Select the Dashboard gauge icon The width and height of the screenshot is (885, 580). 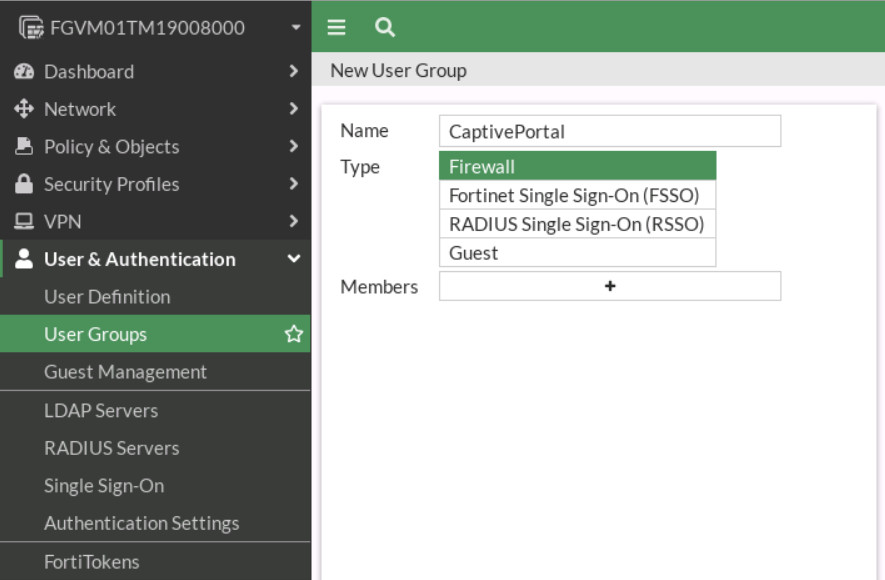click(23, 71)
